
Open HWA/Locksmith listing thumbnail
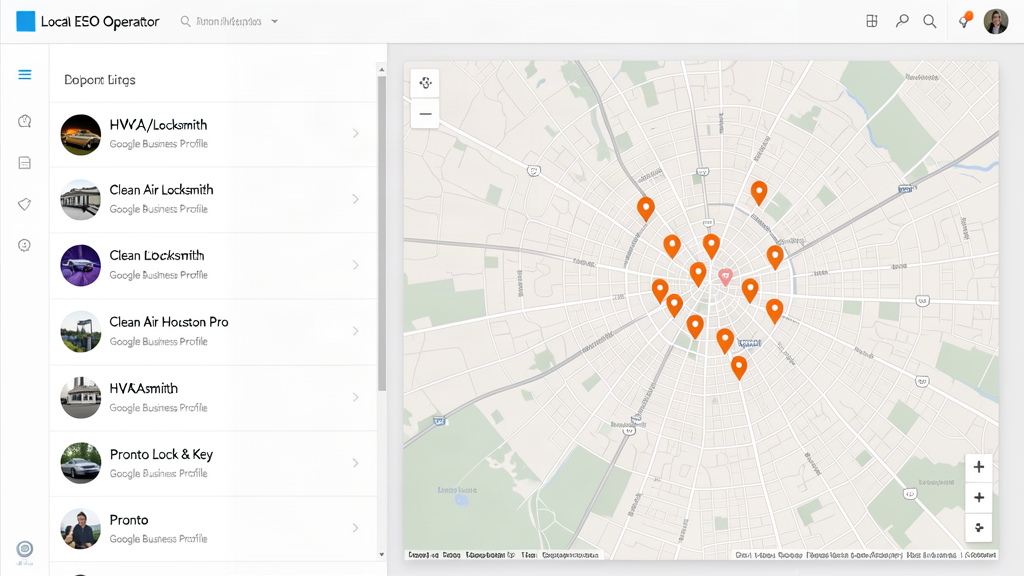tap(81, 135)
